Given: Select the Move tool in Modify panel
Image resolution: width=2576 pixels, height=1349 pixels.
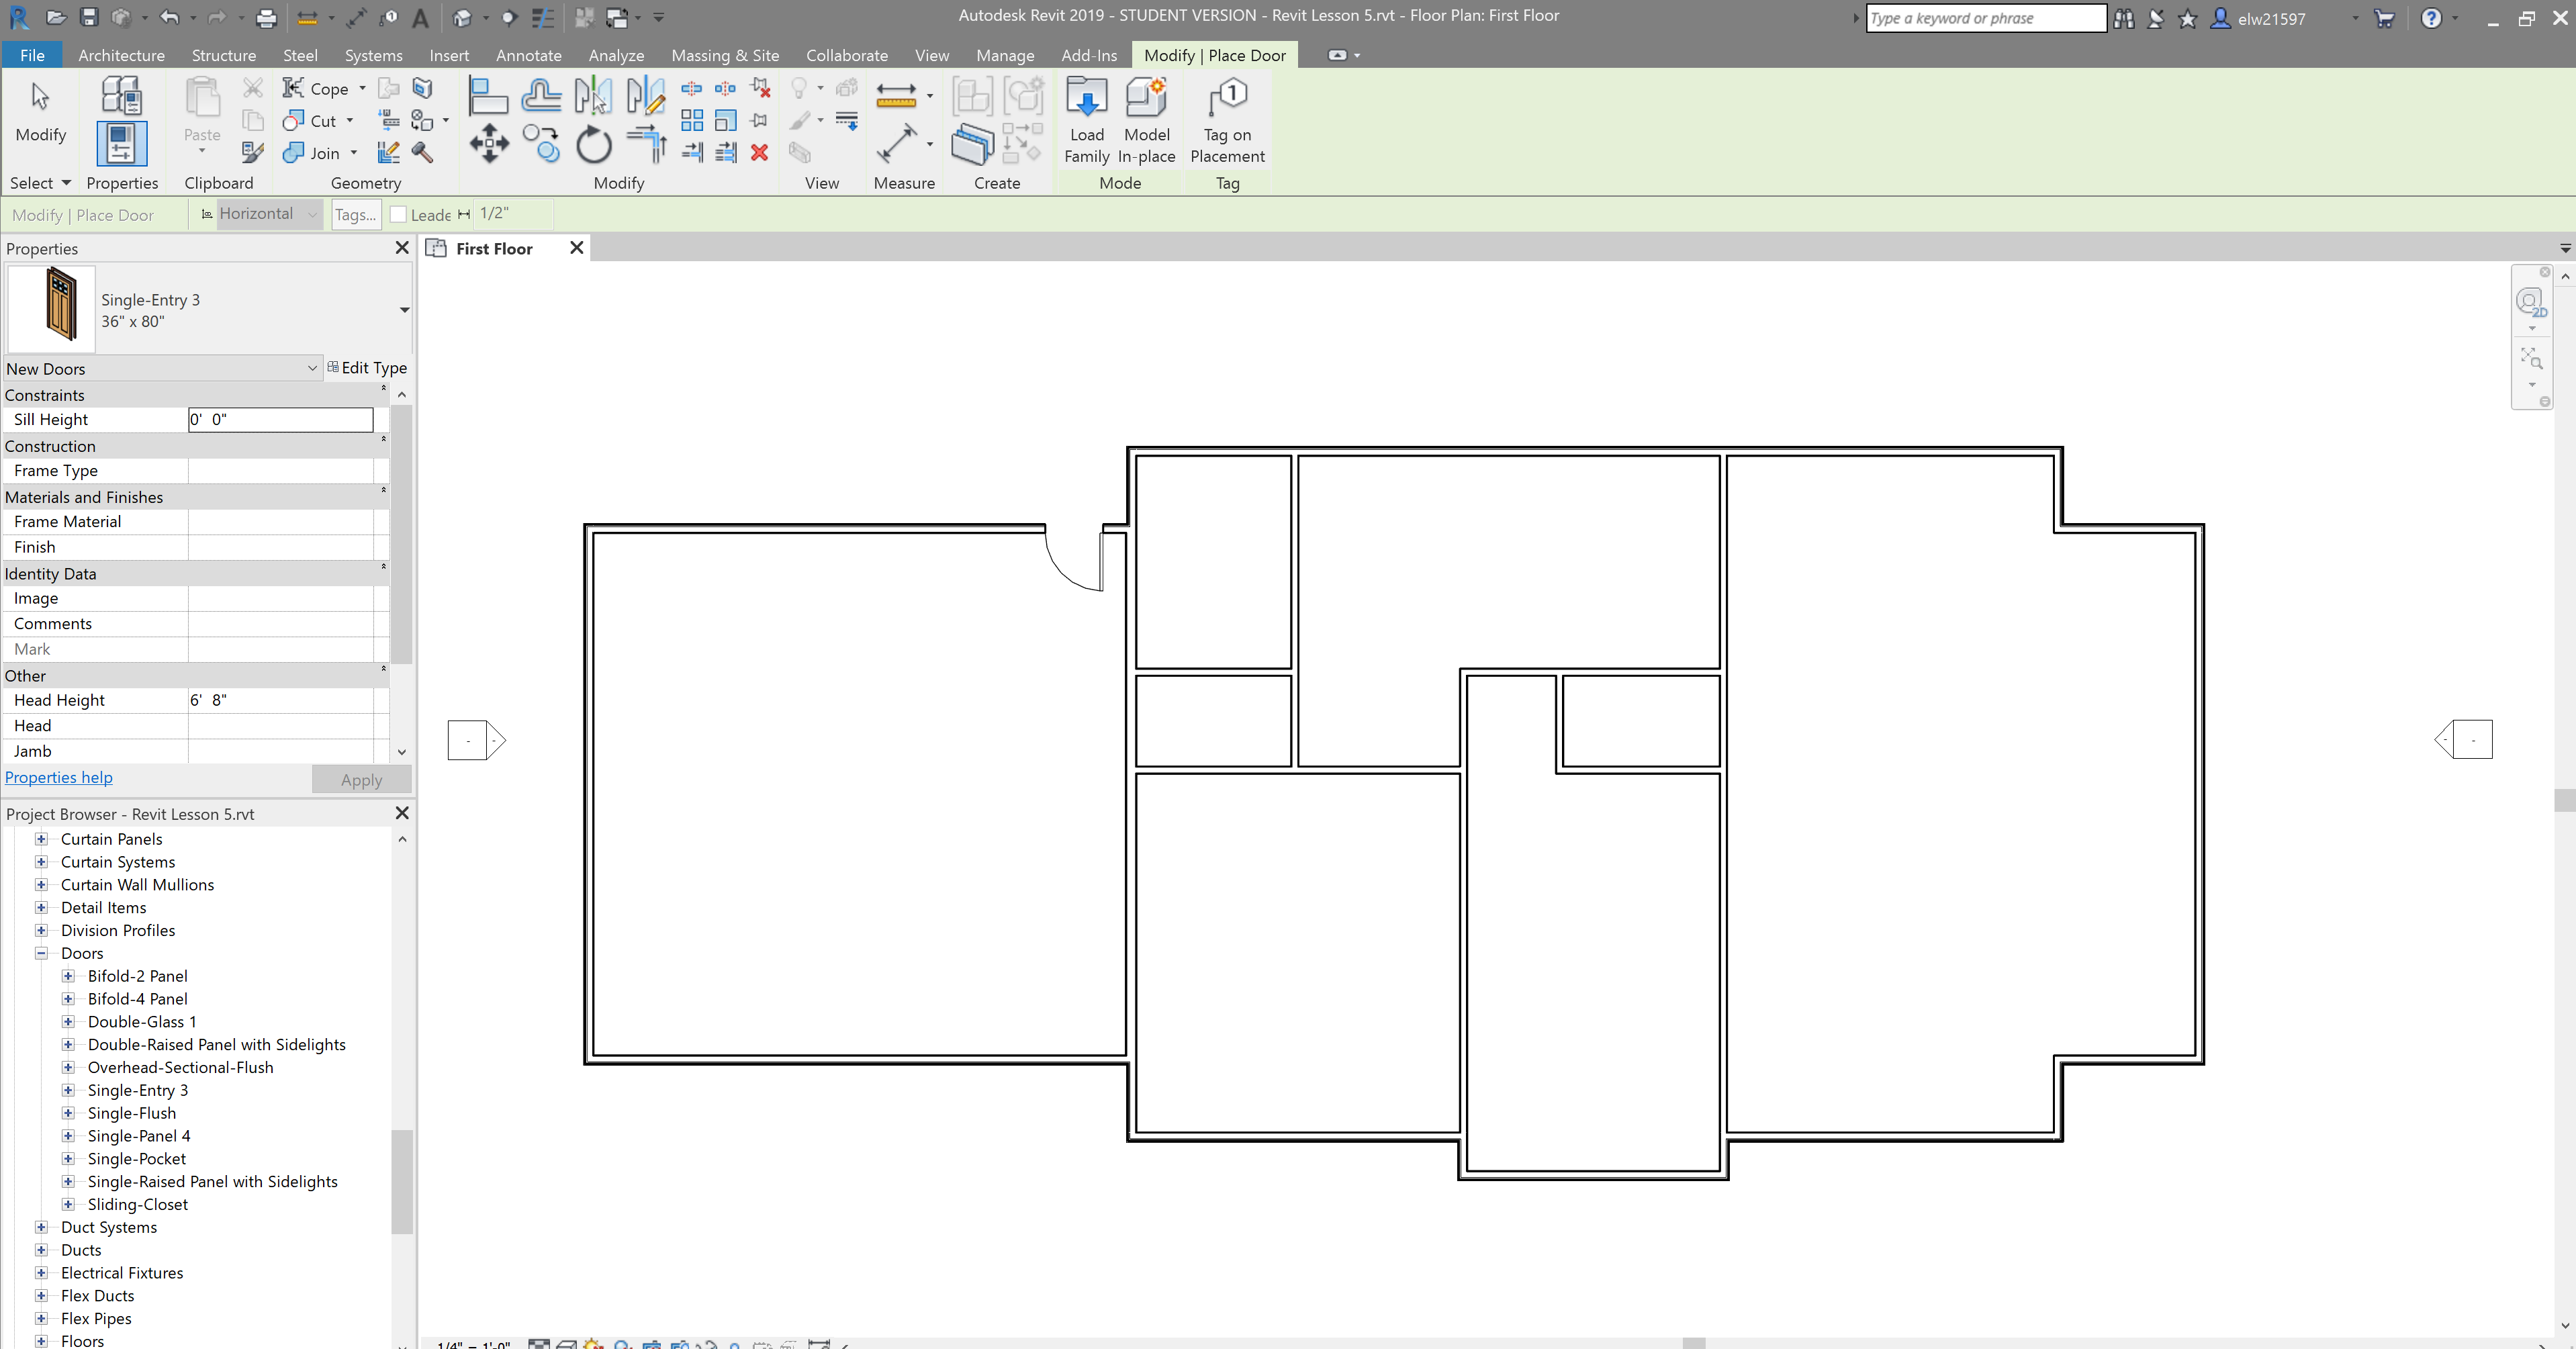Looking at the screenshot, I should 489,144.
